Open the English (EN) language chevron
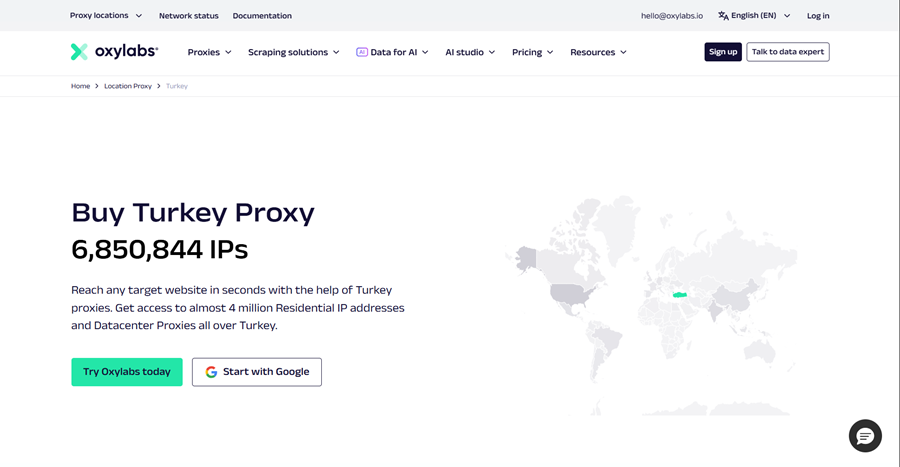Screen dimensions: 900x467 click(x=787, y=16)
